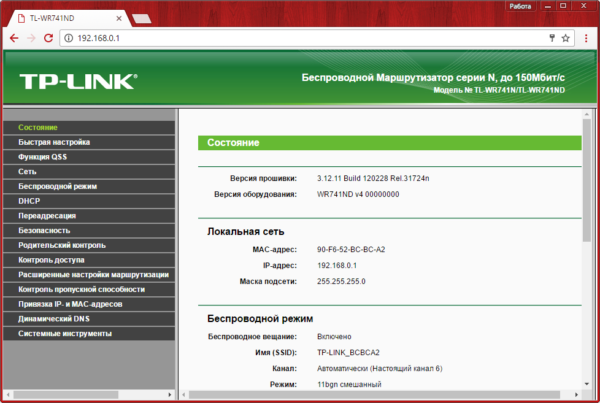The height and width of the screenshot is (403, 600).
Task: Click the Локальная сеть heading
Action: coord(246,232)
